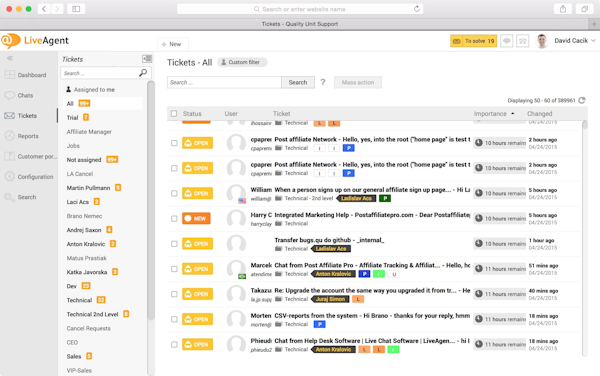Image resolution: width=600 pixels, height=376 pixels.
Task: Sort by the Status column
Action: (x=192, y=114)
